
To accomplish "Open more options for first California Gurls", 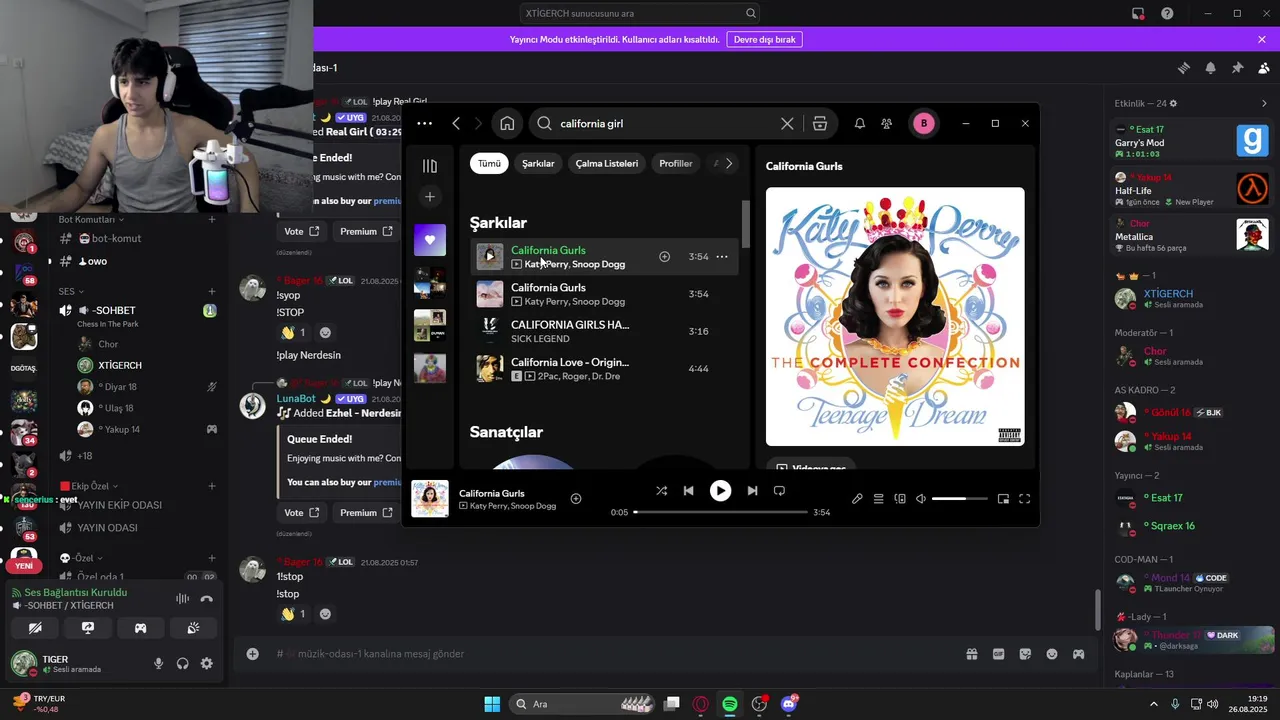I will click(x=722, y=257).
